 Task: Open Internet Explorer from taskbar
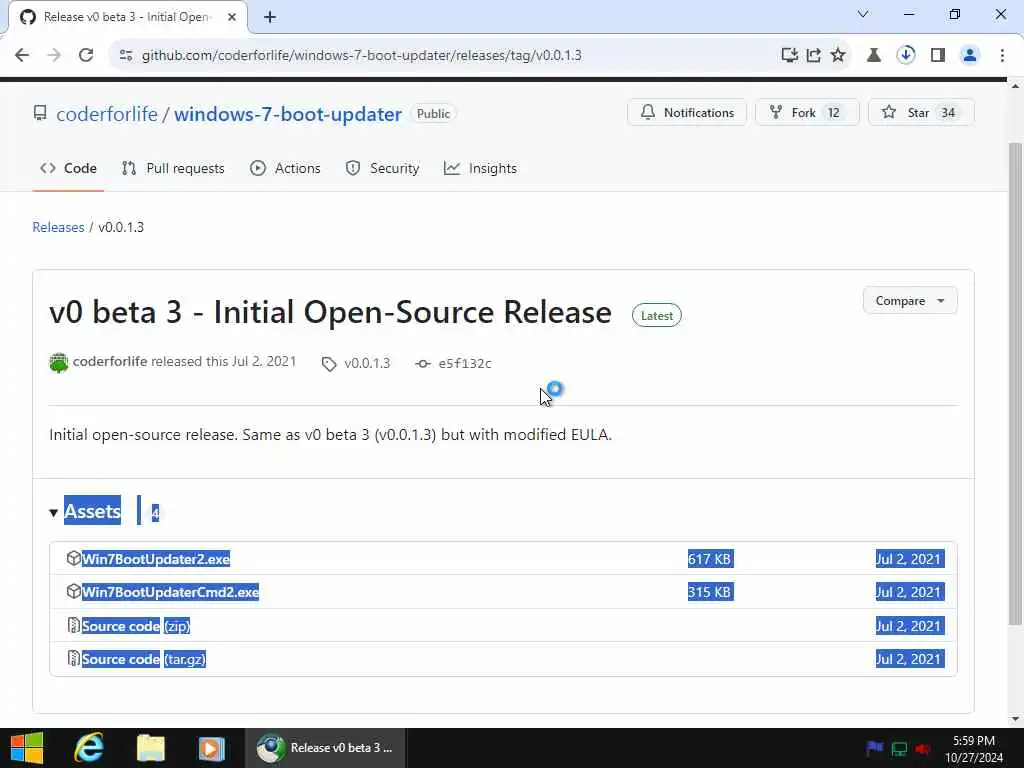click(89, 748)
